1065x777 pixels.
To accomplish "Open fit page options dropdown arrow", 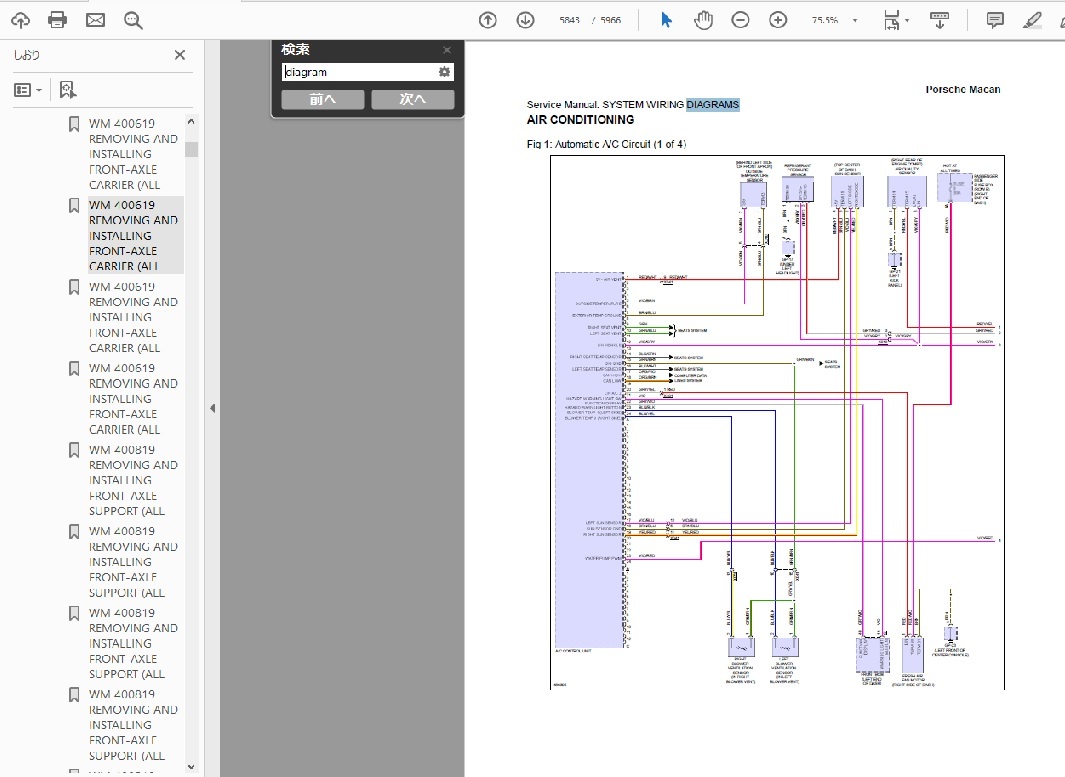I will [x=907, y=20].
